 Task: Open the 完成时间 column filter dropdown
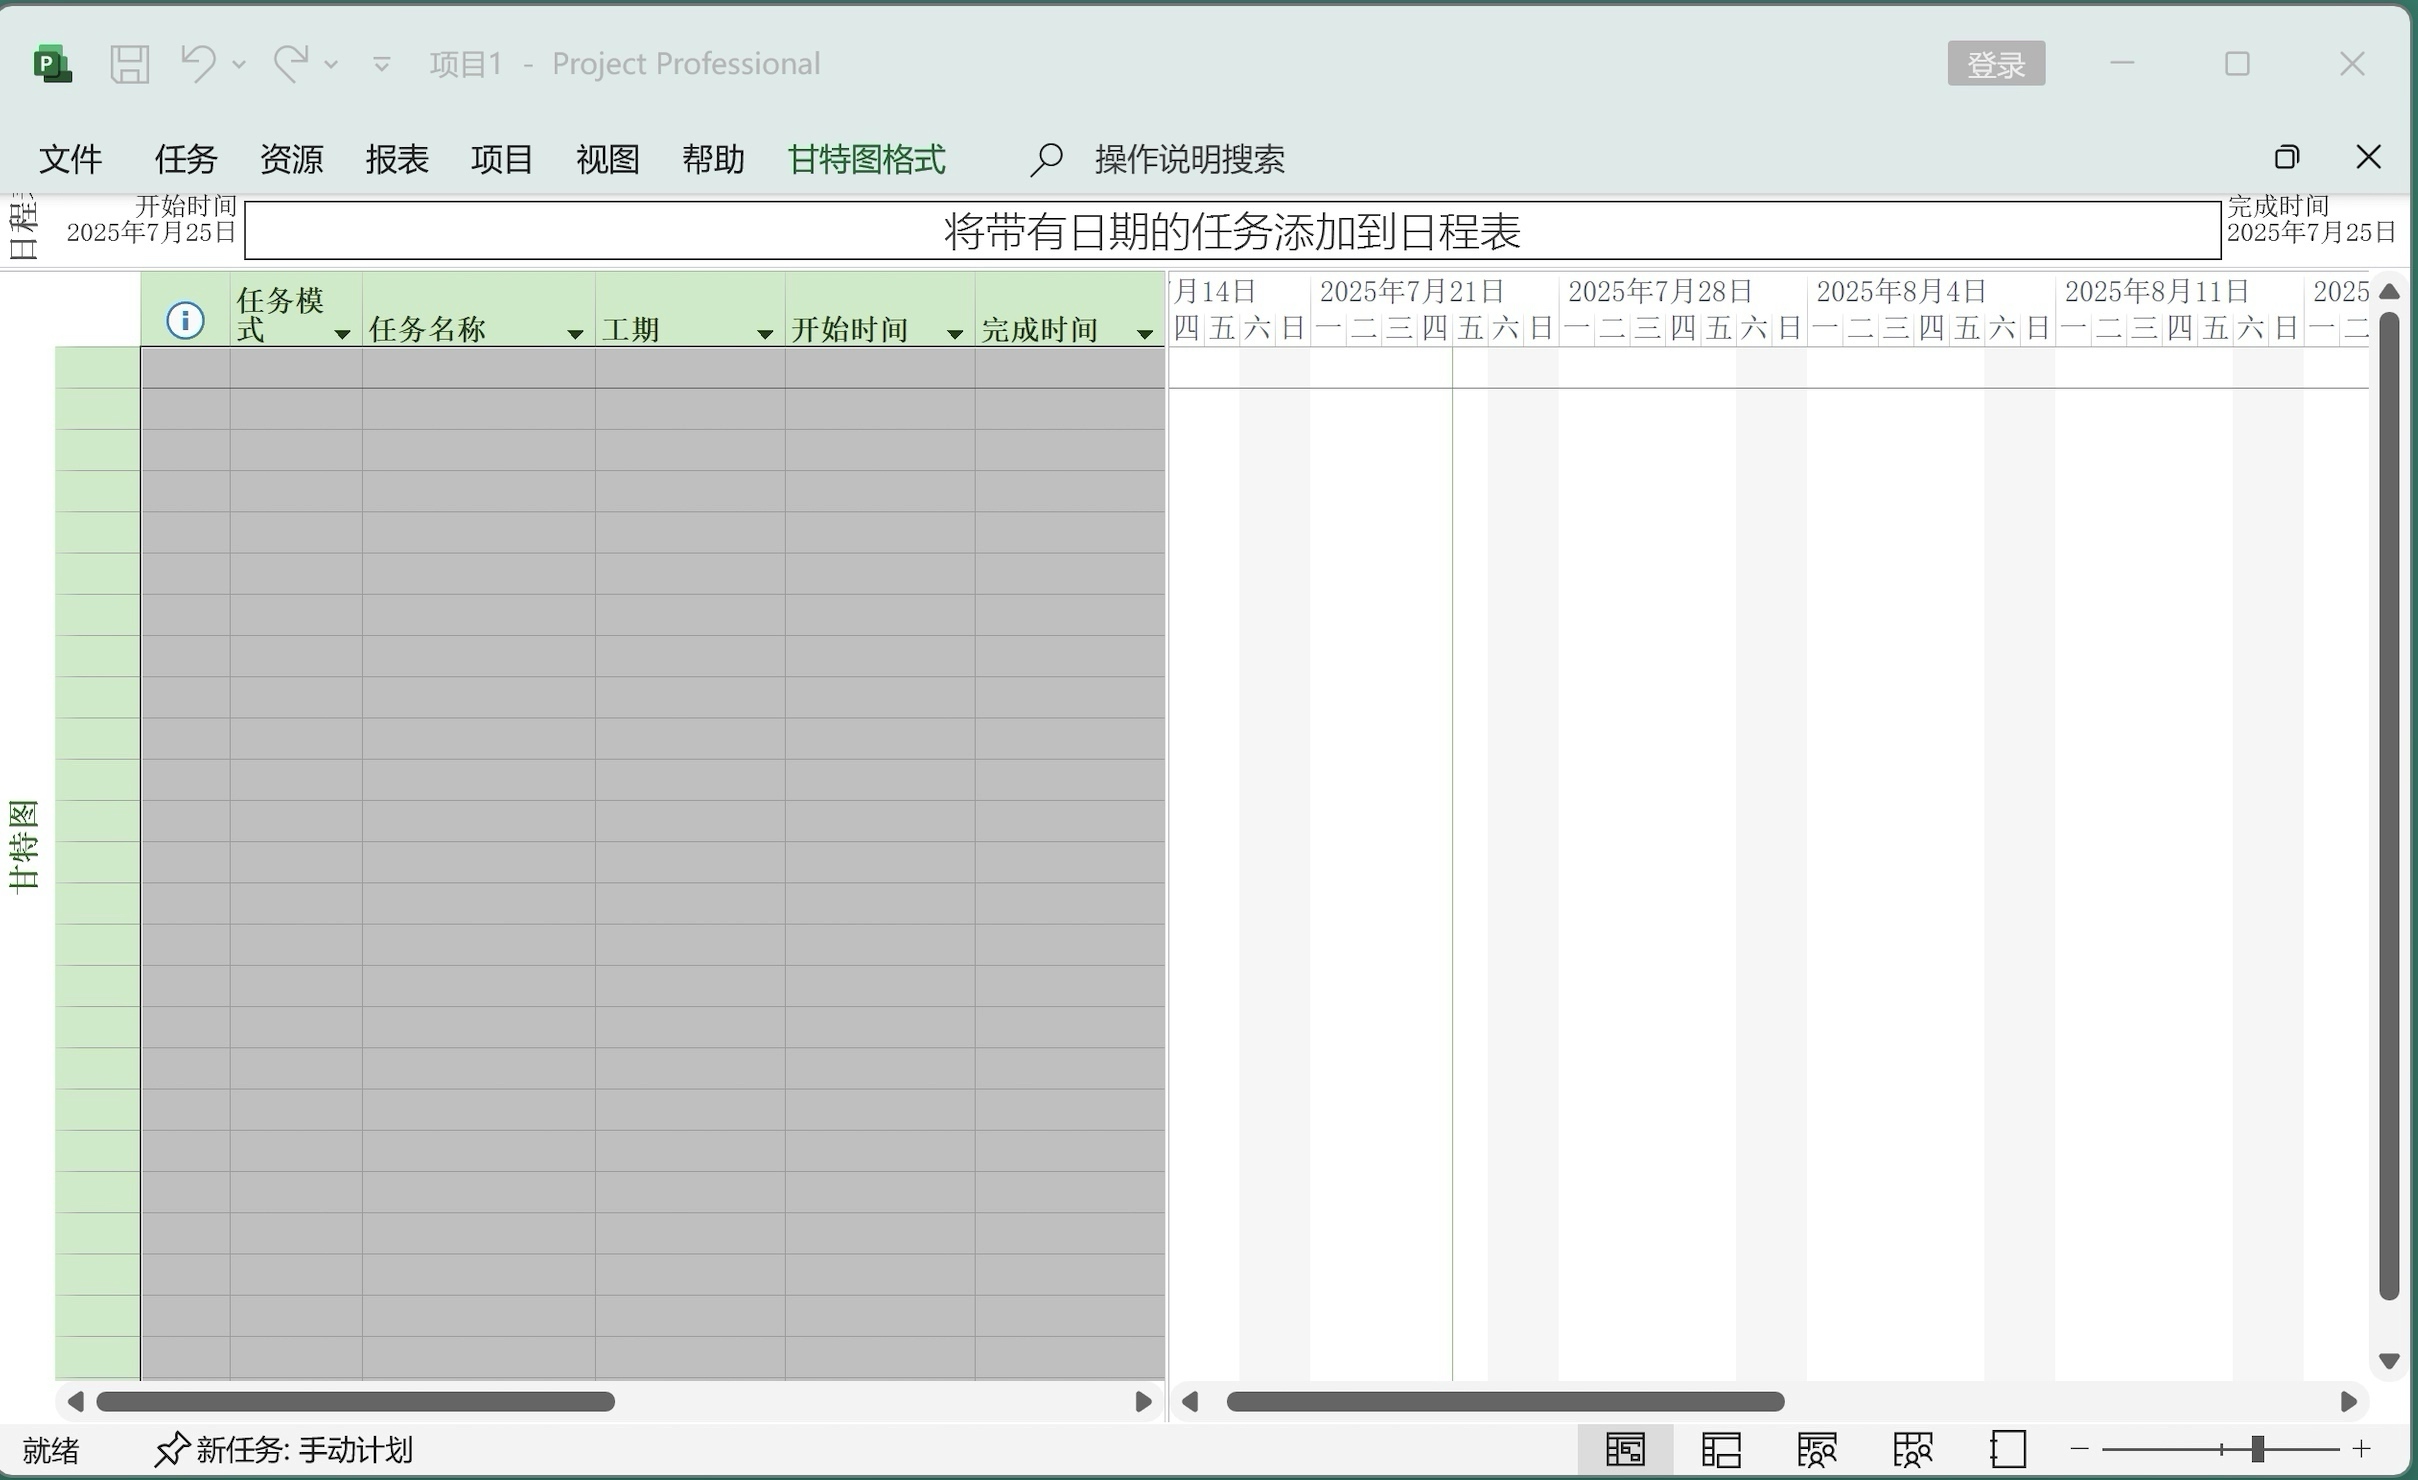(x=1146, y=333)
